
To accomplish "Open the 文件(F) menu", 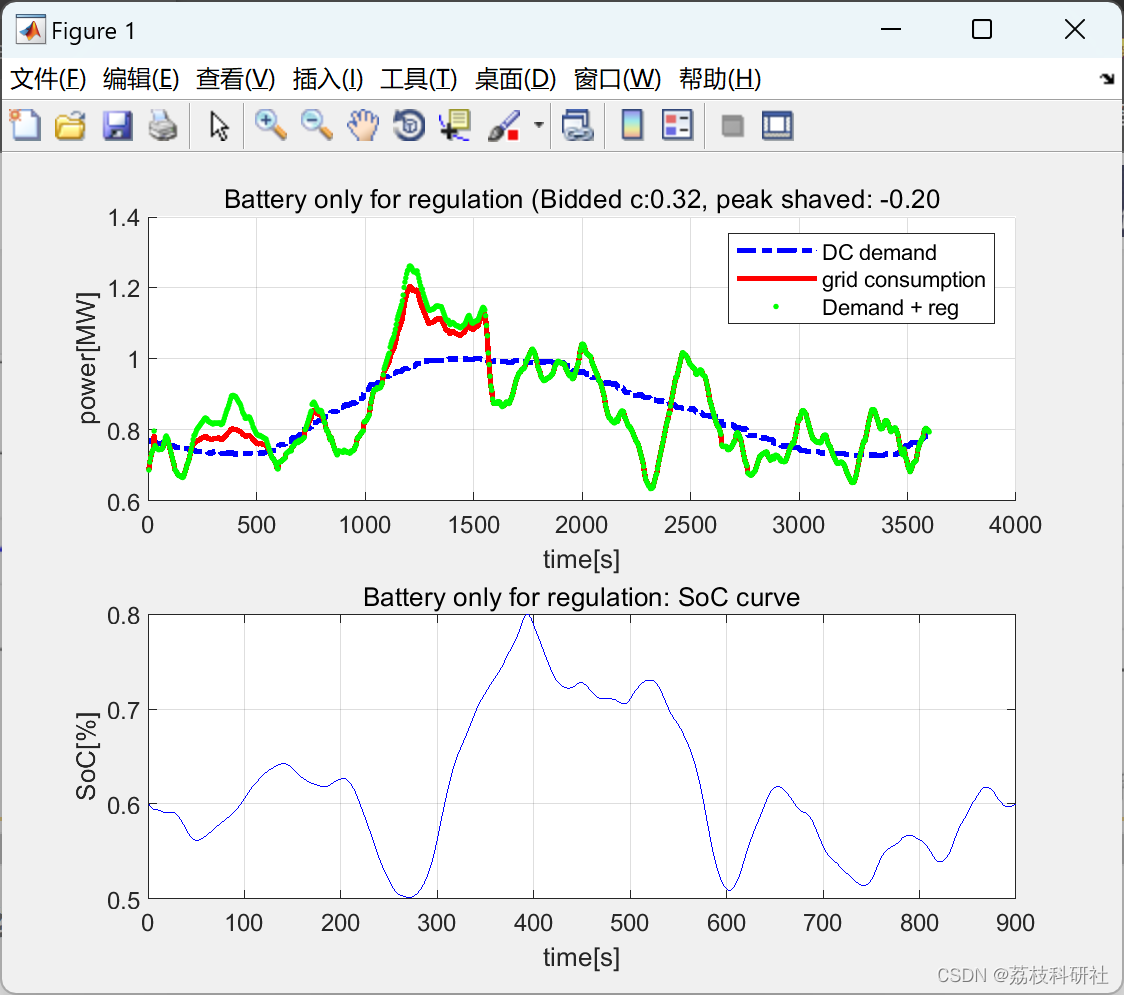I will (48, 79).
